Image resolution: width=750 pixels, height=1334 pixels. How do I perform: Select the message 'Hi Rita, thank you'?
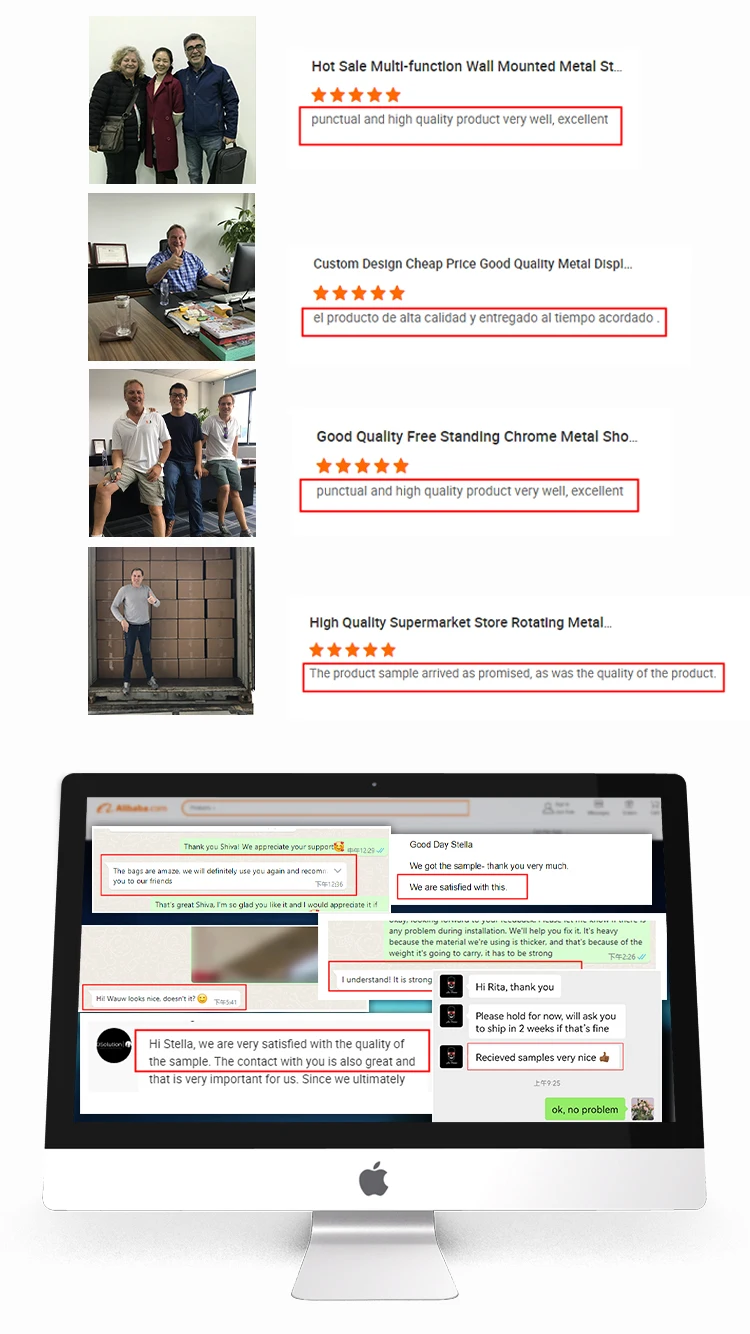(x=515, y=987)
